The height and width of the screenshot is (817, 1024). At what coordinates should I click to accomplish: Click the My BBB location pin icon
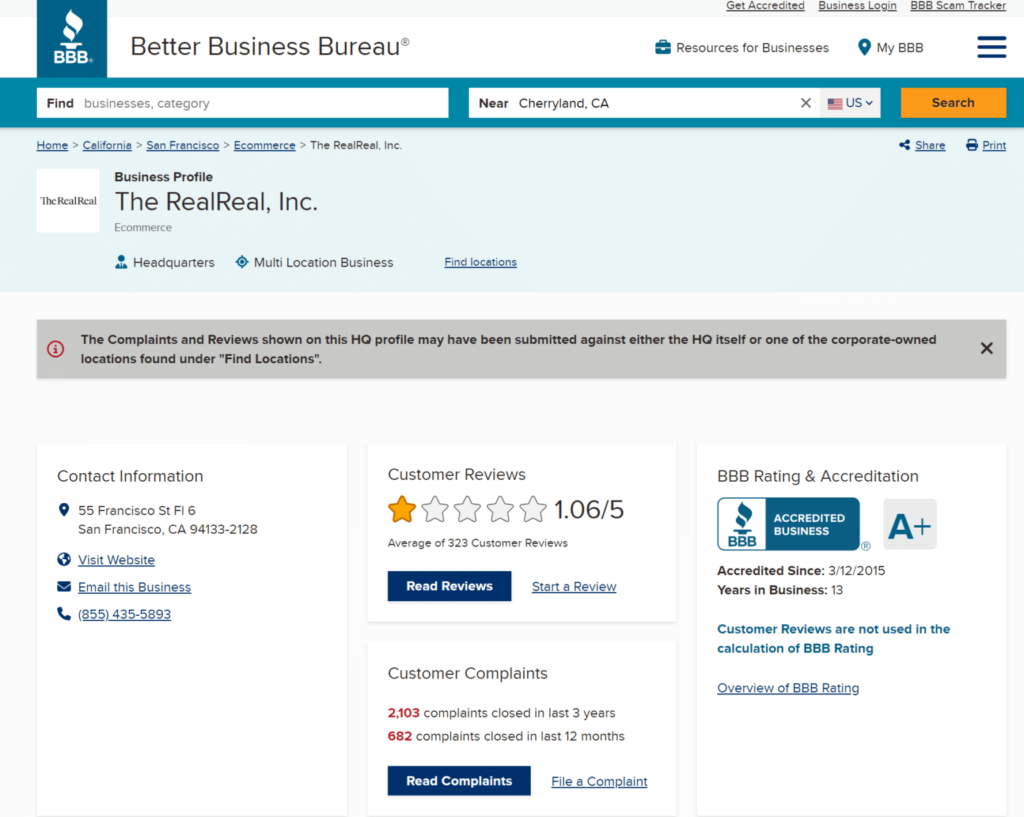[864, 47]
